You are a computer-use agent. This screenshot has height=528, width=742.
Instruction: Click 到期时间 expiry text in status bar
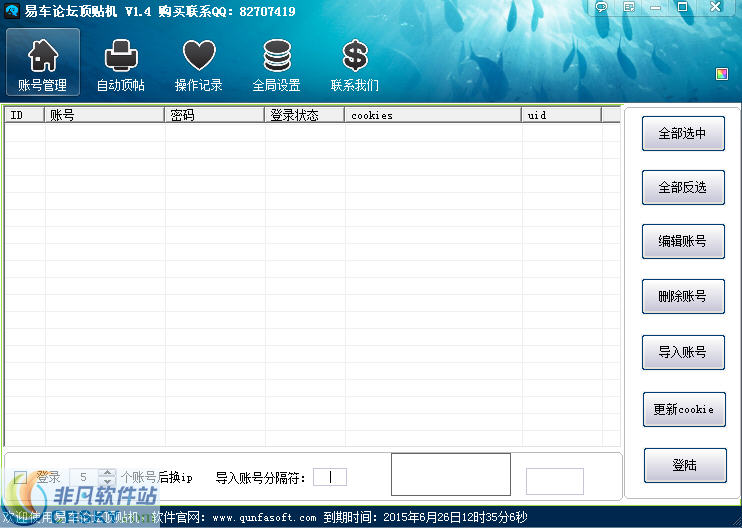(x=425, y=517)
